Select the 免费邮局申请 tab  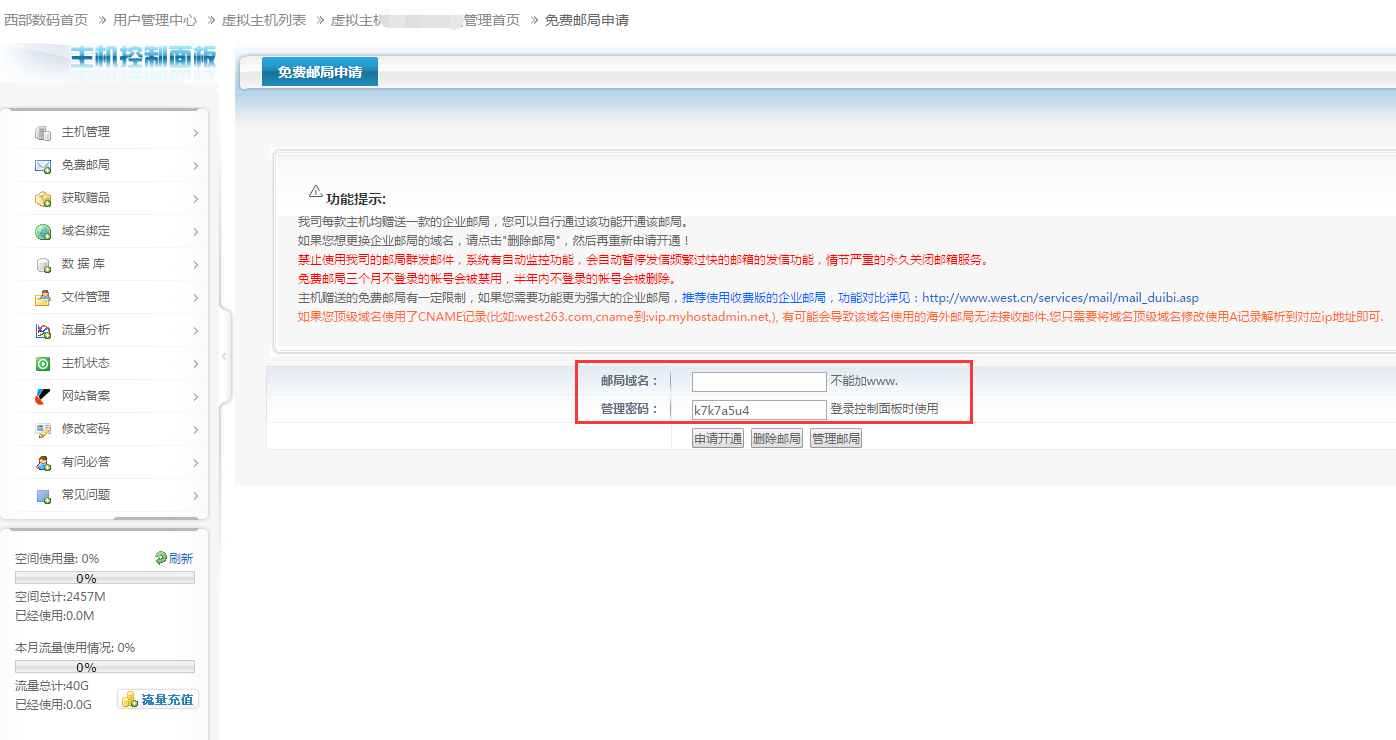pyautogui.click(x=320, y=72)
